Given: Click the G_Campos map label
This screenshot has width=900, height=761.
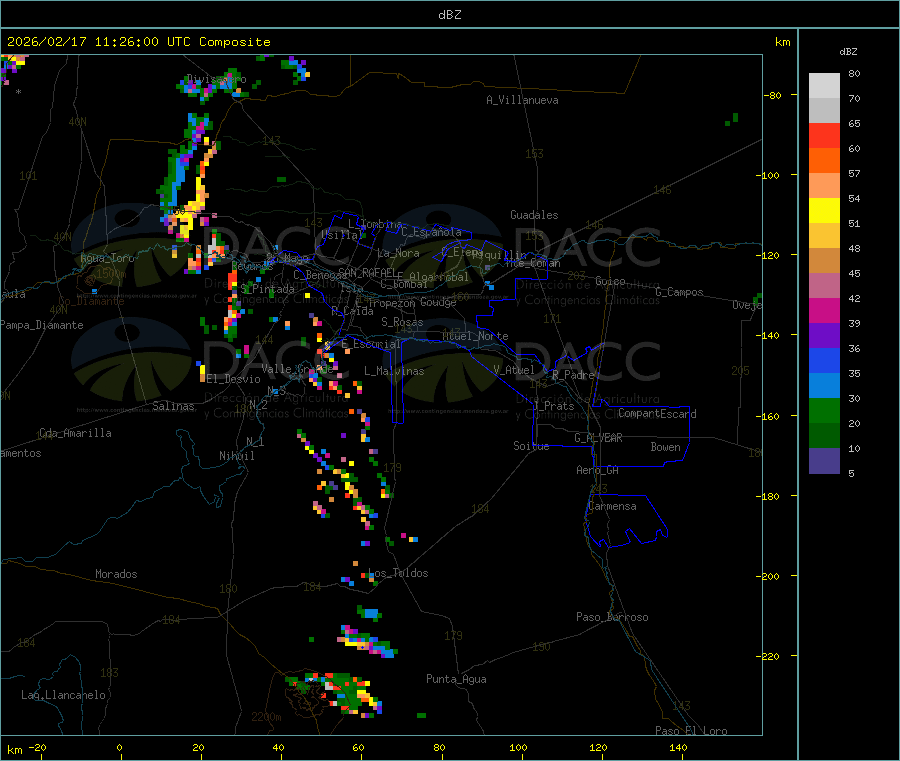Looking at the screenshot, I should click(679, 292).
